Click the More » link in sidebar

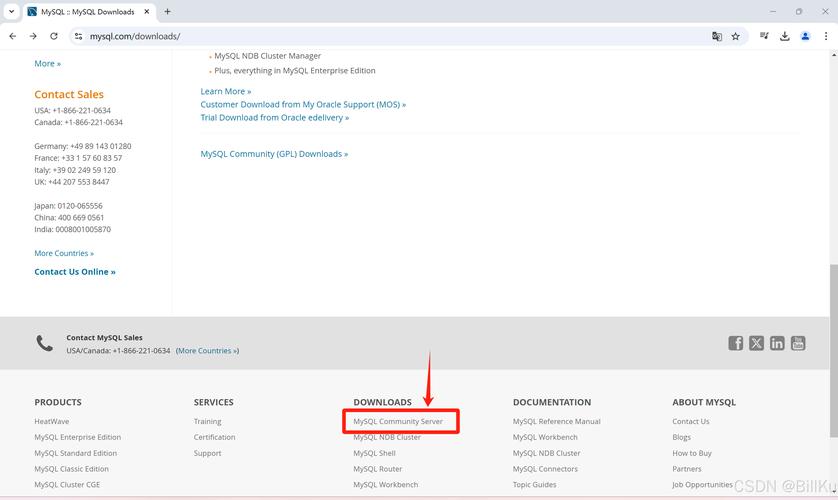click(48, 64)
